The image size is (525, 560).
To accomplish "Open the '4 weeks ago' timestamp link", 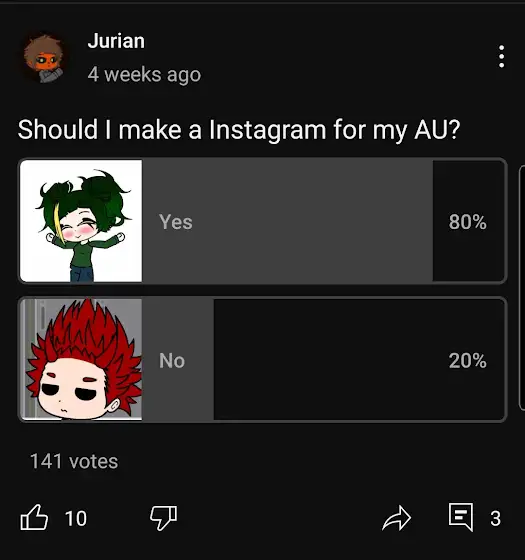I will click(144, 75).
